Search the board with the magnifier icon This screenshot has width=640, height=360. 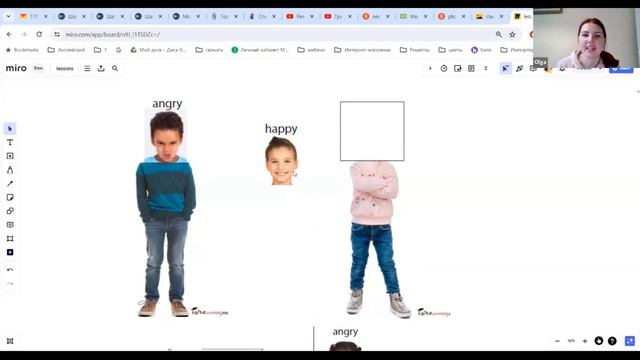click(x=115, y=68)
